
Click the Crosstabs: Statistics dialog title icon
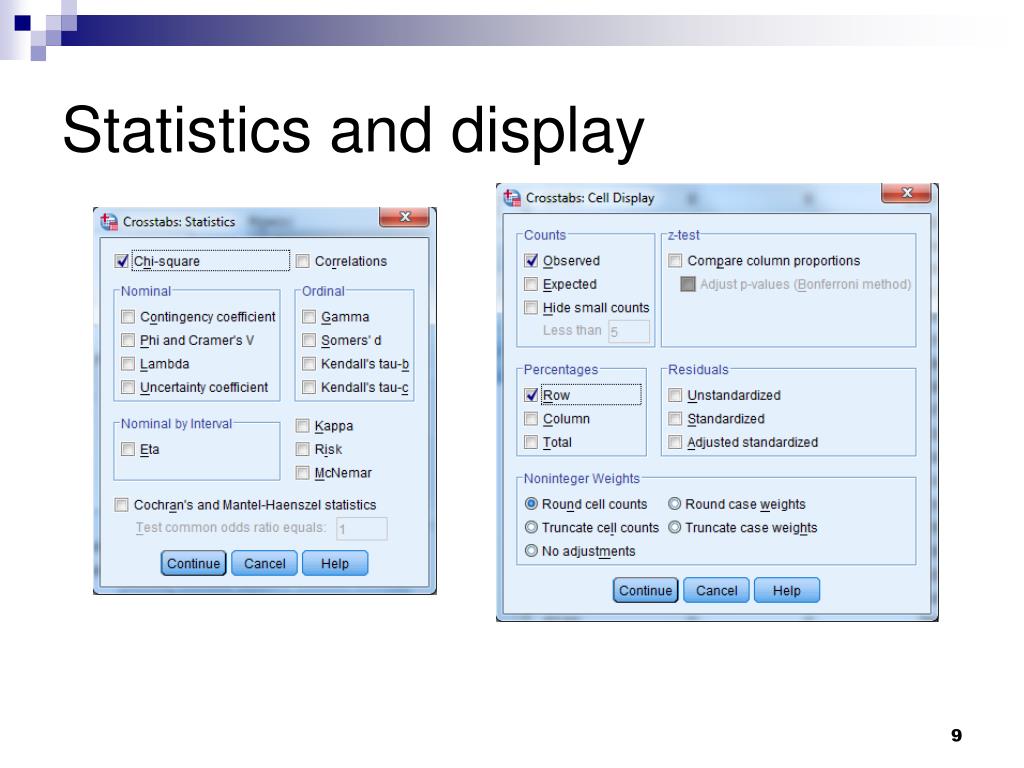point(109,222)
